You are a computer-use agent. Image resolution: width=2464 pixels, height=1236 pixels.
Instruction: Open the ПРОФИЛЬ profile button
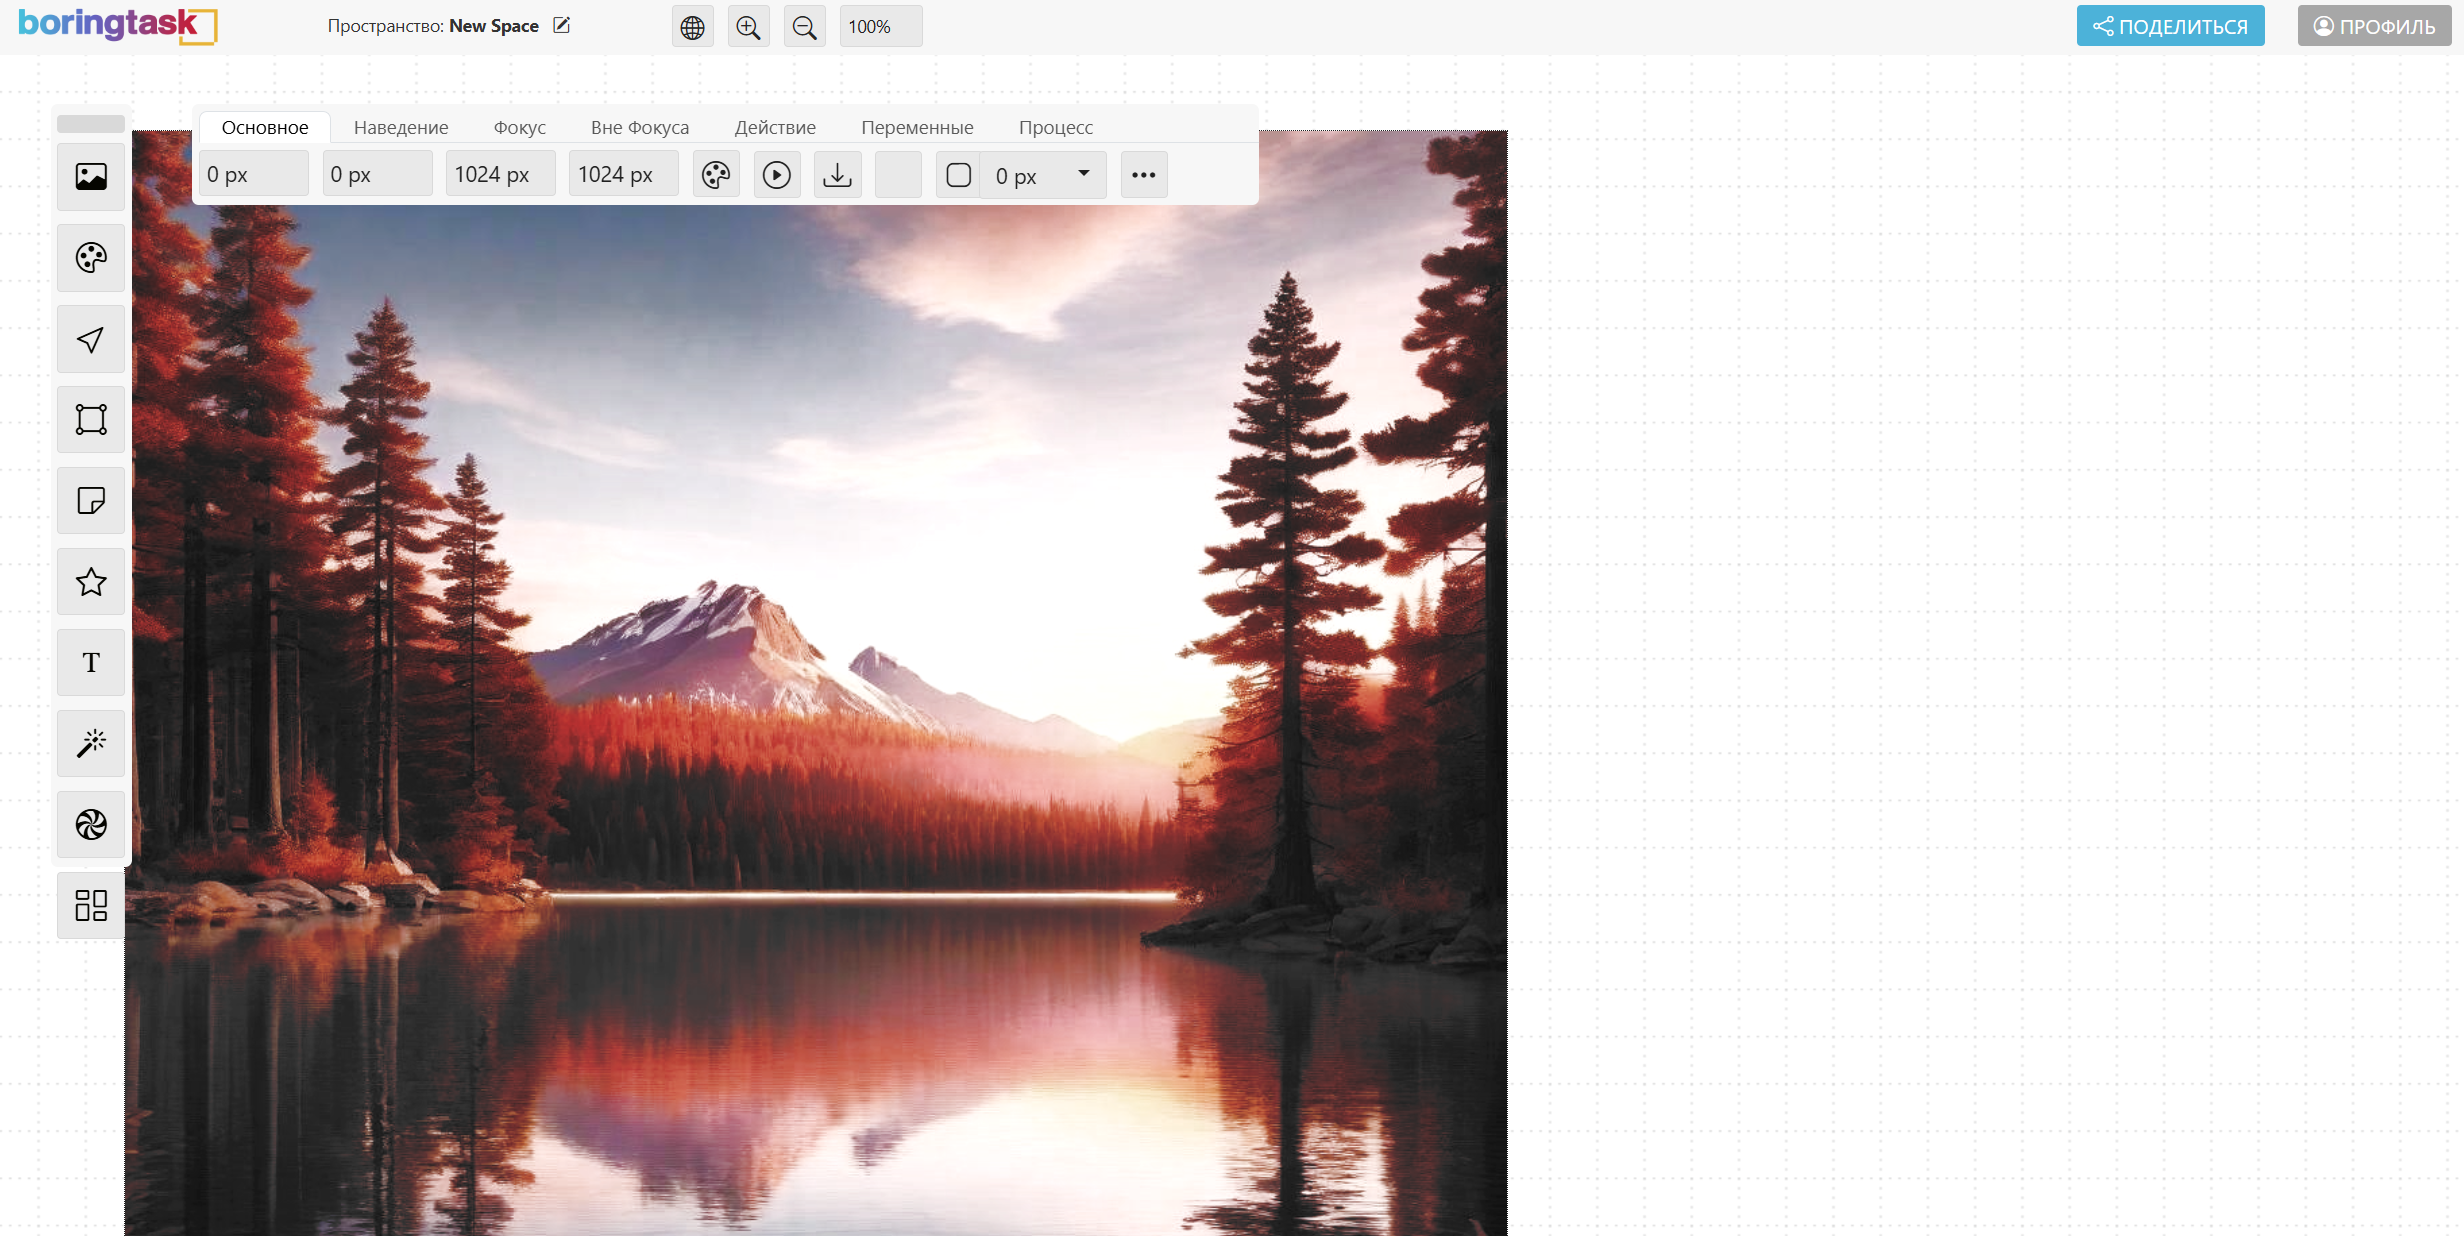point(2374,27)
